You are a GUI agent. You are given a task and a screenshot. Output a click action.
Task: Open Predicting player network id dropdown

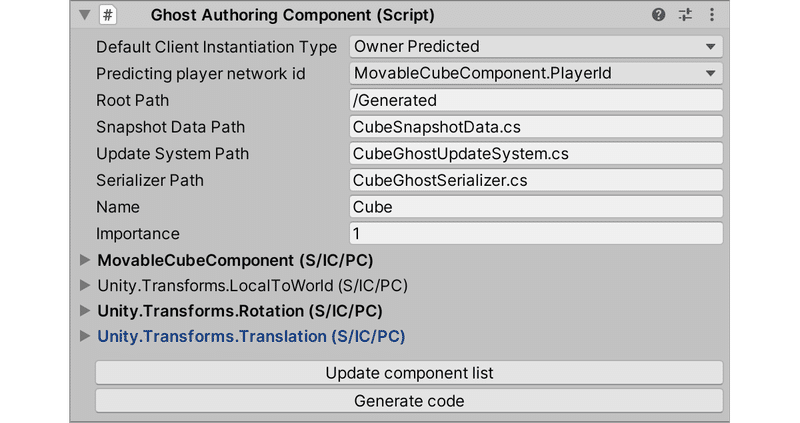[536, 73]
